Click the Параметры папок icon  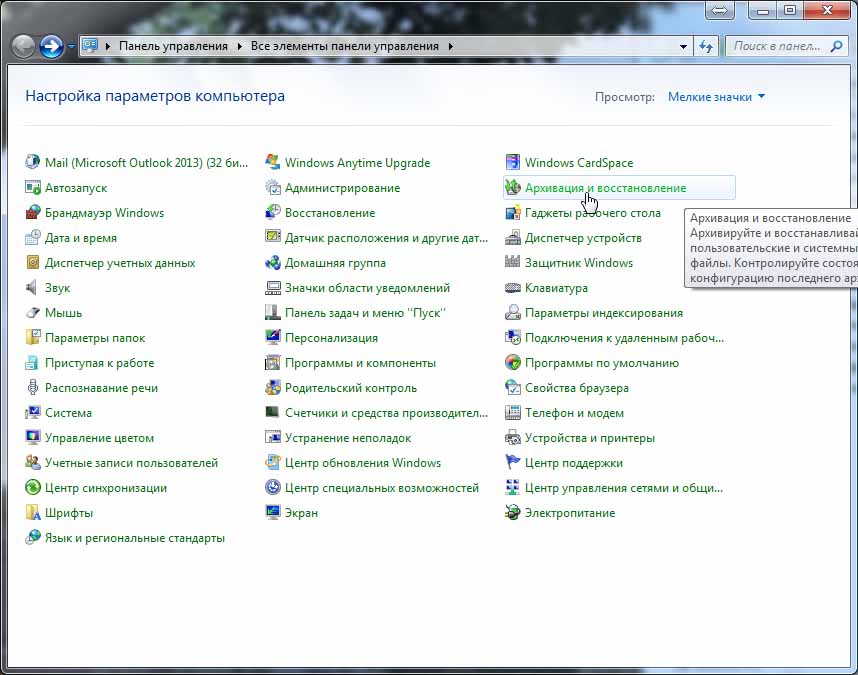pos(33,338)
